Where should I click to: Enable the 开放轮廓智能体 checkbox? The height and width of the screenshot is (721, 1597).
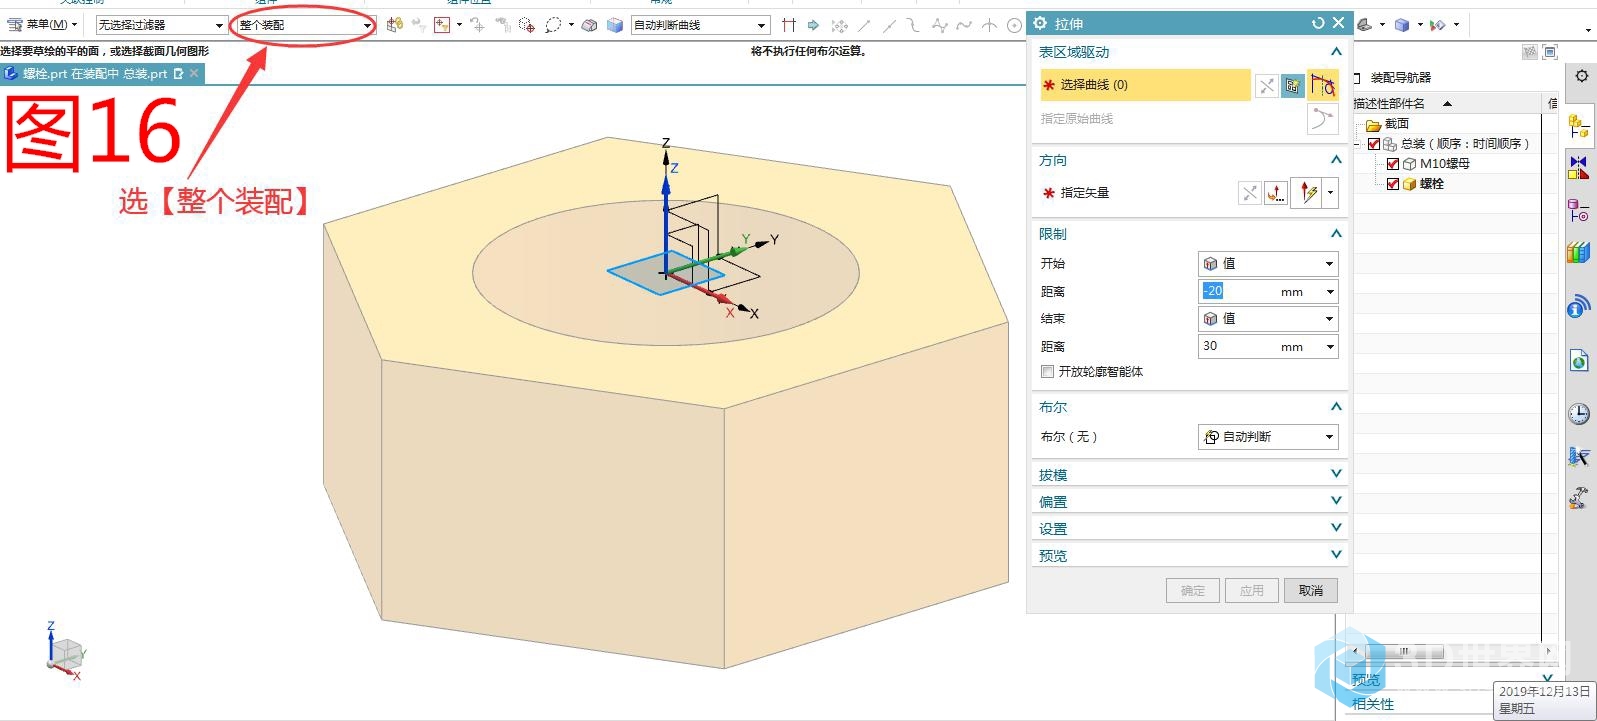coord(1047,372)
